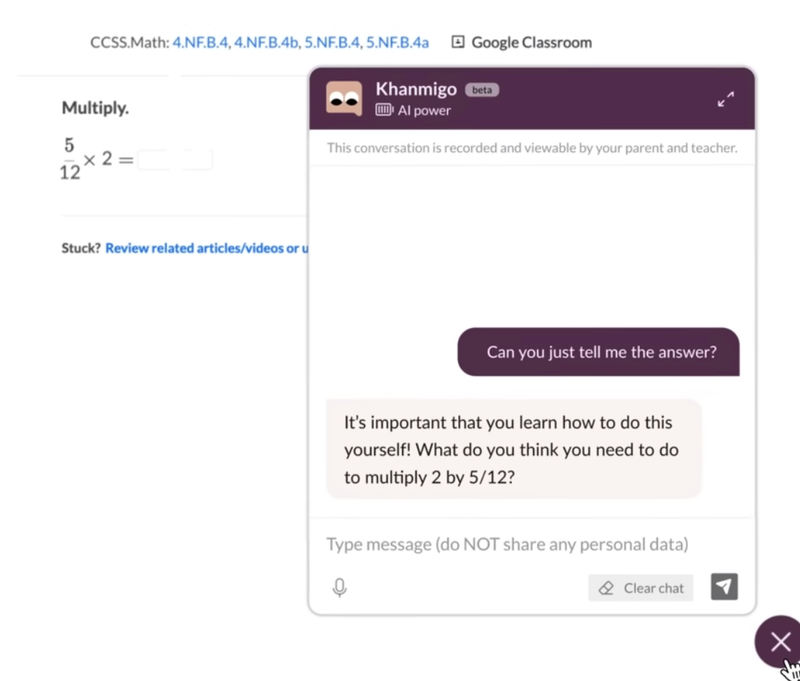
Task: Click the Khanmigo avatar icon
Action: (344, 98)
